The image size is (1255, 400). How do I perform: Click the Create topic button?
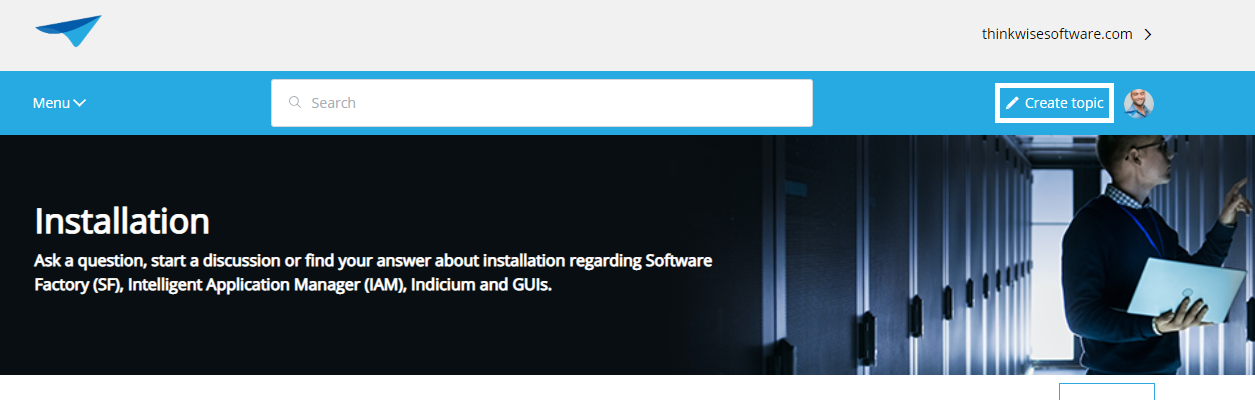click(1054, 103)
